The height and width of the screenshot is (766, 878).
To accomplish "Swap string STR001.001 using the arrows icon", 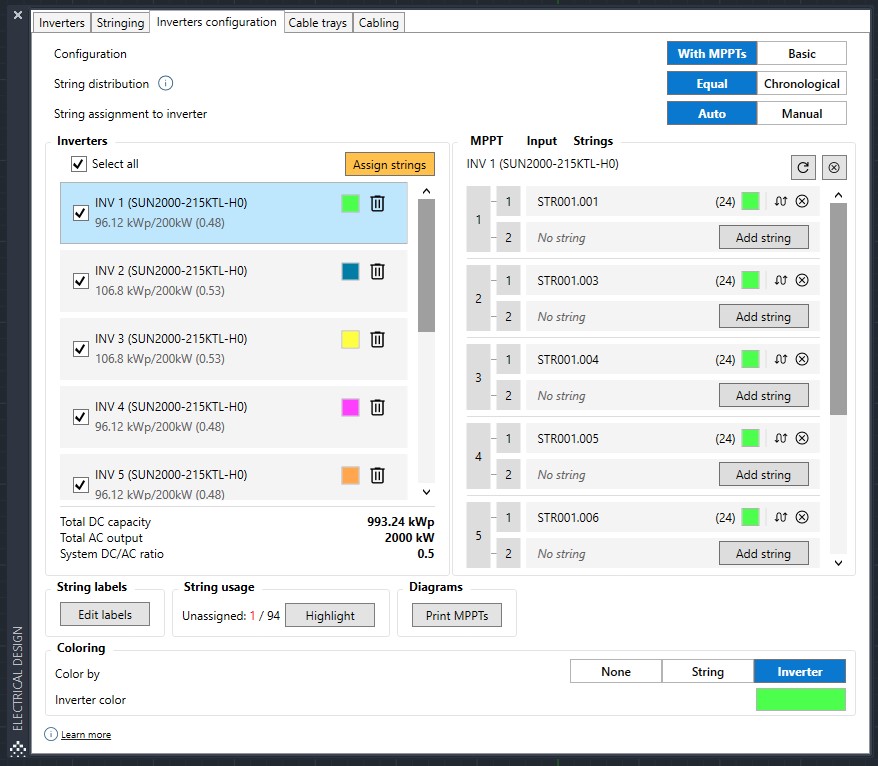I will (781, 201).
